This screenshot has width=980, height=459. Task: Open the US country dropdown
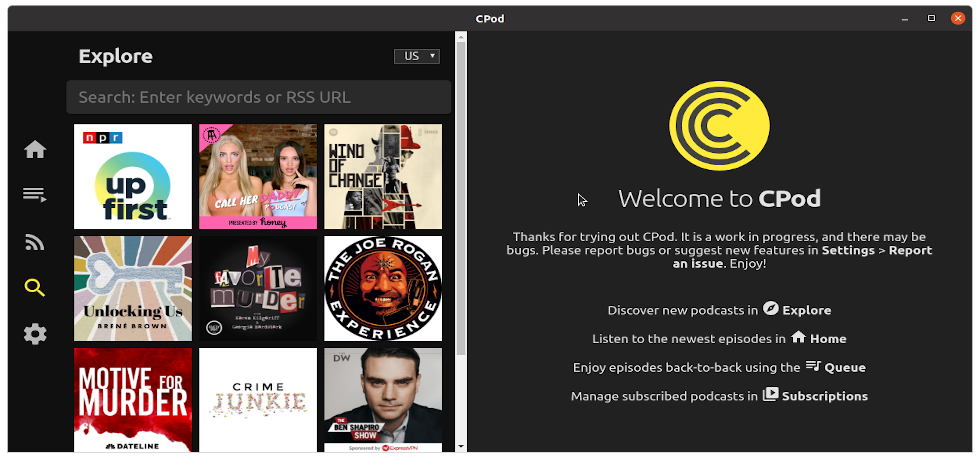pos(417,56)
